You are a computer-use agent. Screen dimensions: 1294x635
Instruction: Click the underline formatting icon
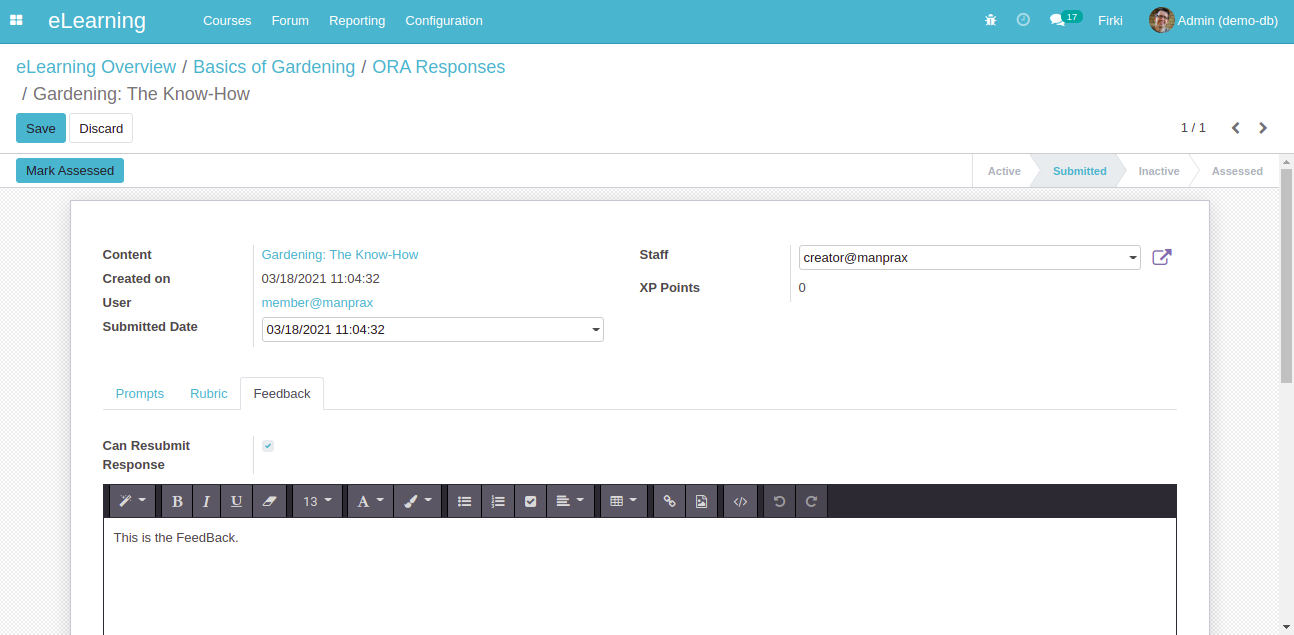236,502
